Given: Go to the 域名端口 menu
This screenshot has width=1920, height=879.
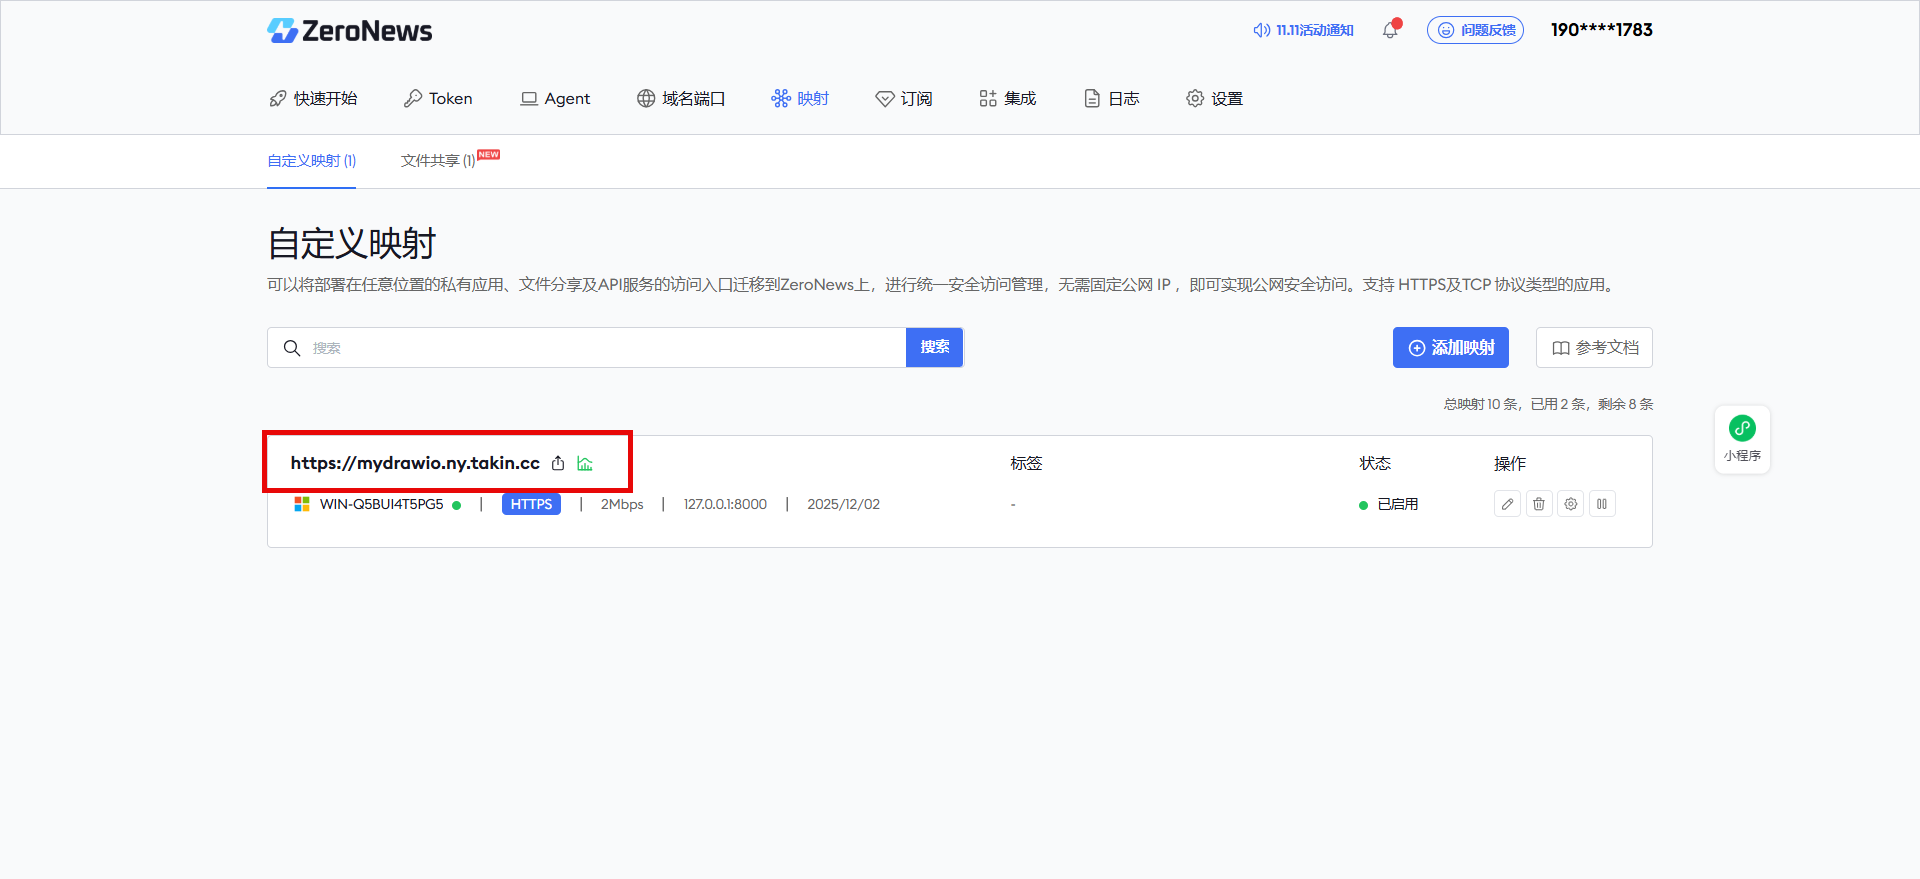Looking at the screenshot, I should [x=681, y=98].
